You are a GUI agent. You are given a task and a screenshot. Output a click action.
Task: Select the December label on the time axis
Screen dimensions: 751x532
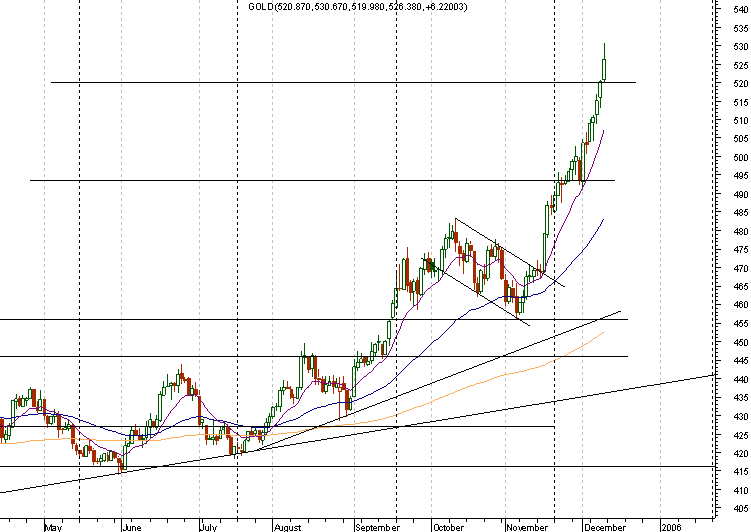tap(605, 527)
